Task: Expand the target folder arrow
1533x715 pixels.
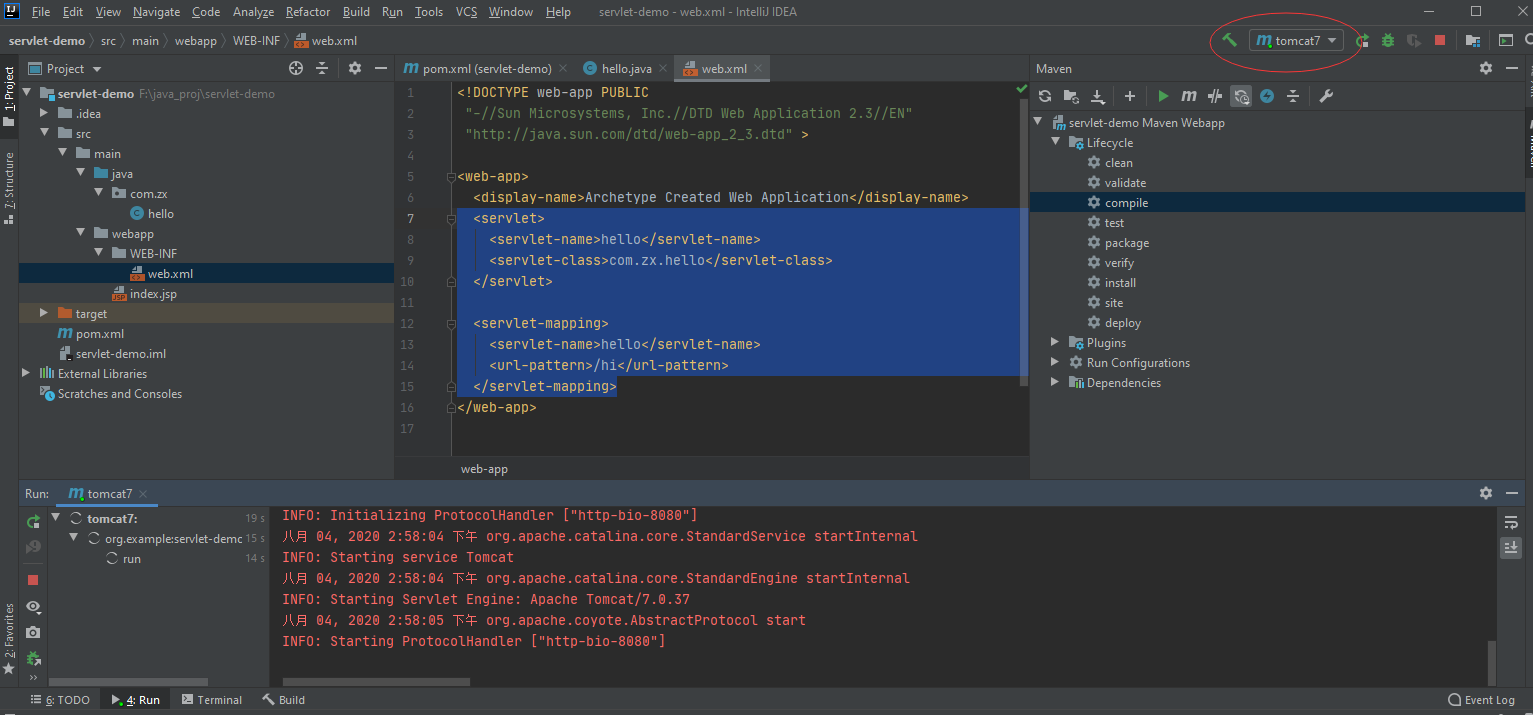Action: (44, 313)
